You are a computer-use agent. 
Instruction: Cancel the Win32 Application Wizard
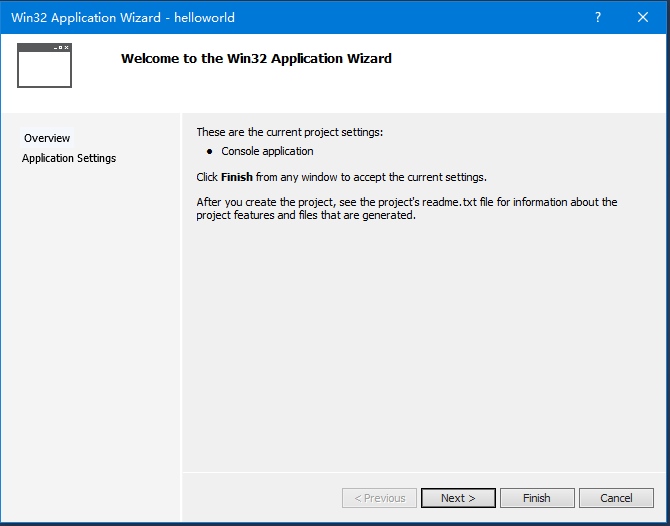coord(616,498)
